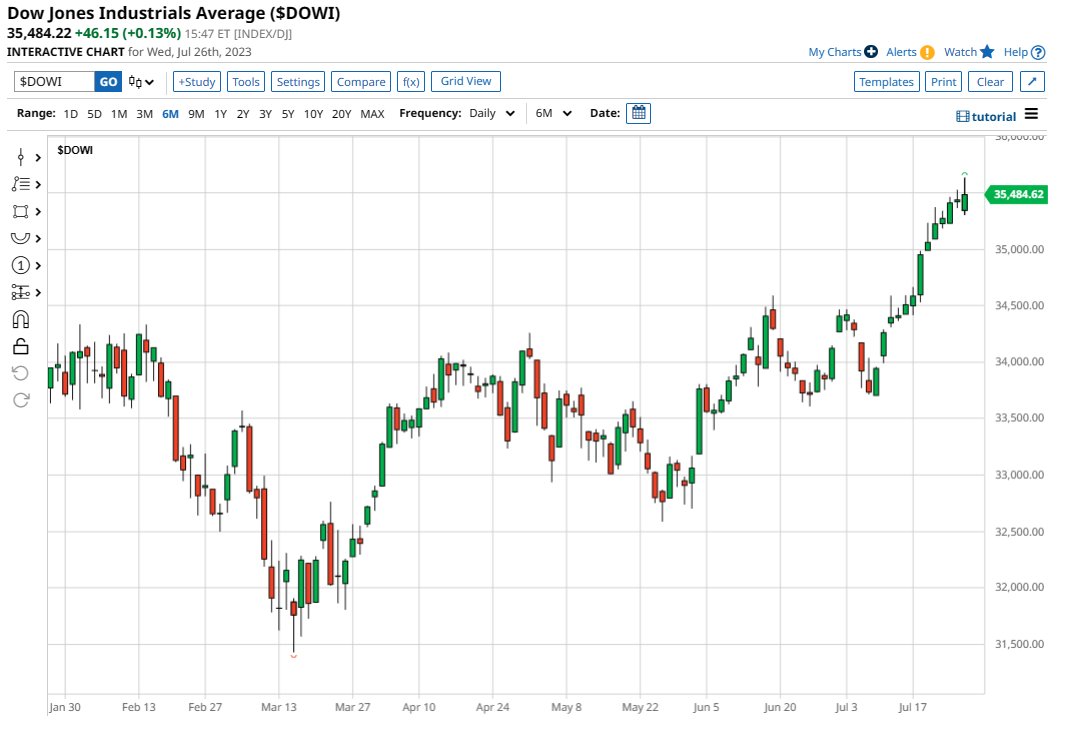Expand arc tool options chevron

tap(38, 238)
